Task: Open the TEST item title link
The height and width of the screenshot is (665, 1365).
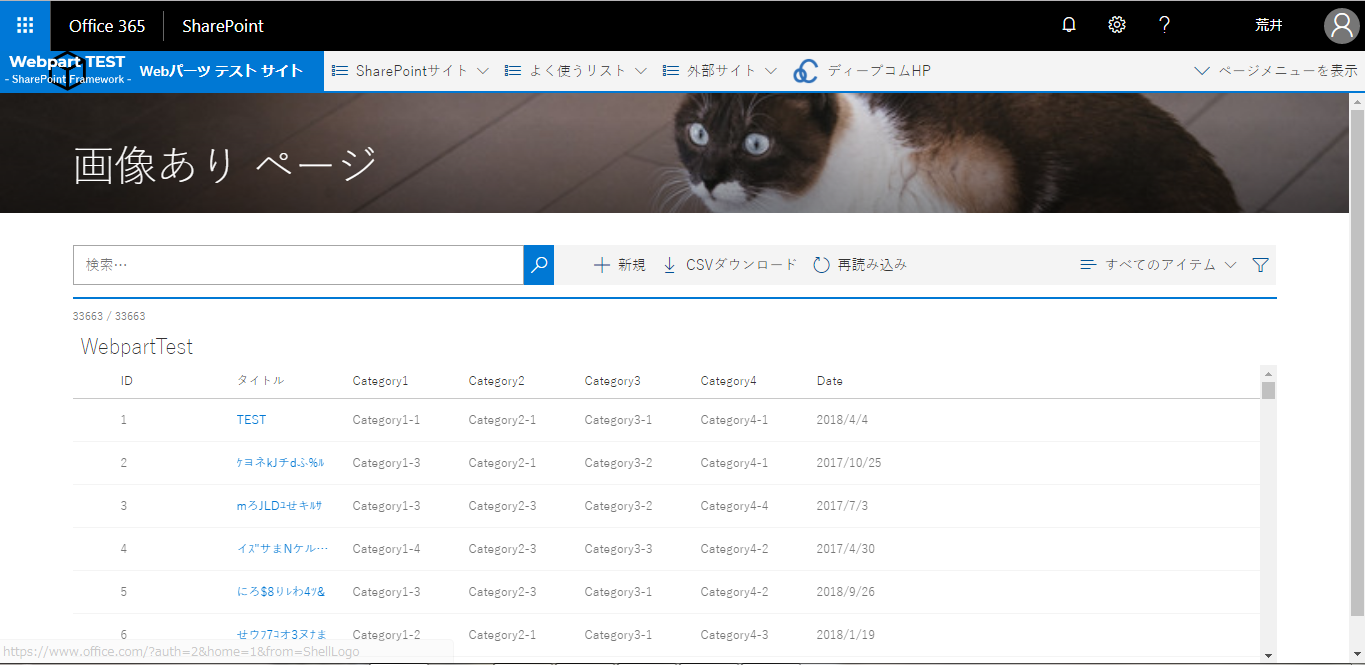Action: (x=251, y=420)
